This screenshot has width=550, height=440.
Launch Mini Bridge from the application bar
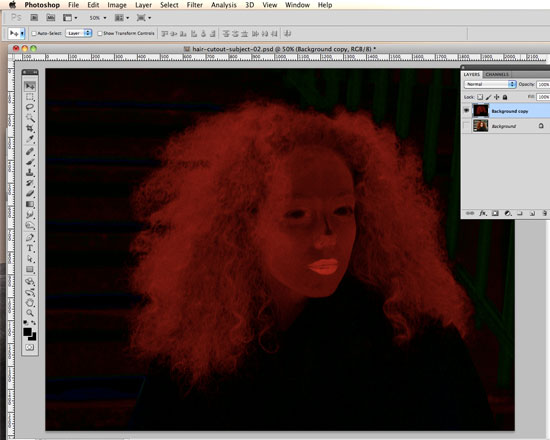tap(51, 18)
